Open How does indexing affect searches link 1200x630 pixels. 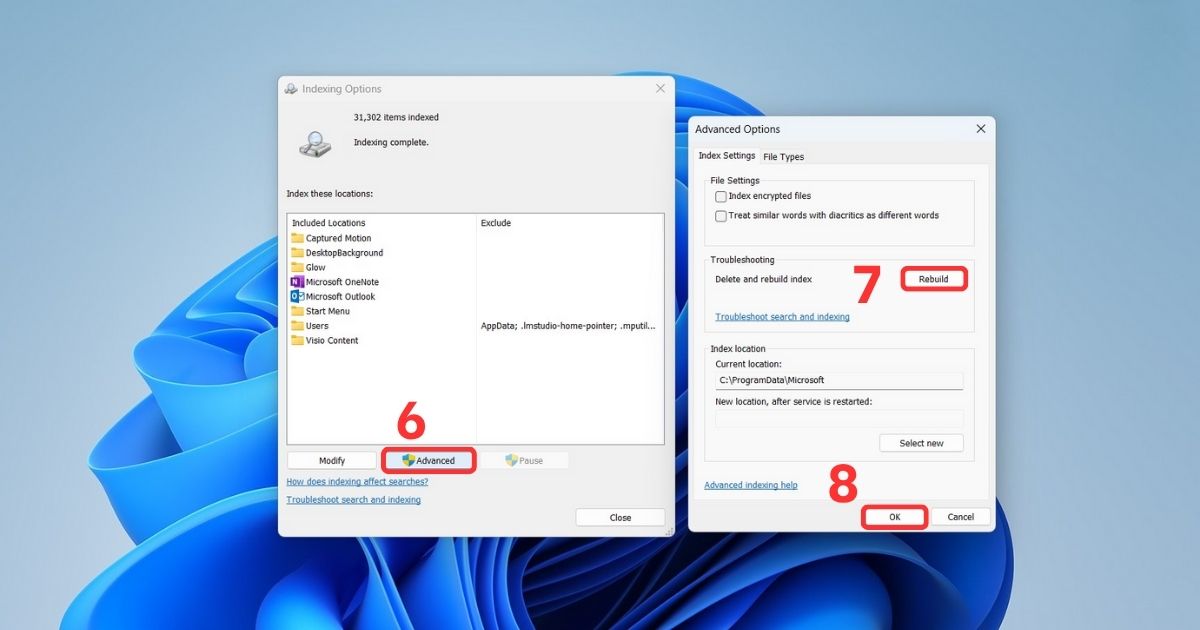[356, 481]
